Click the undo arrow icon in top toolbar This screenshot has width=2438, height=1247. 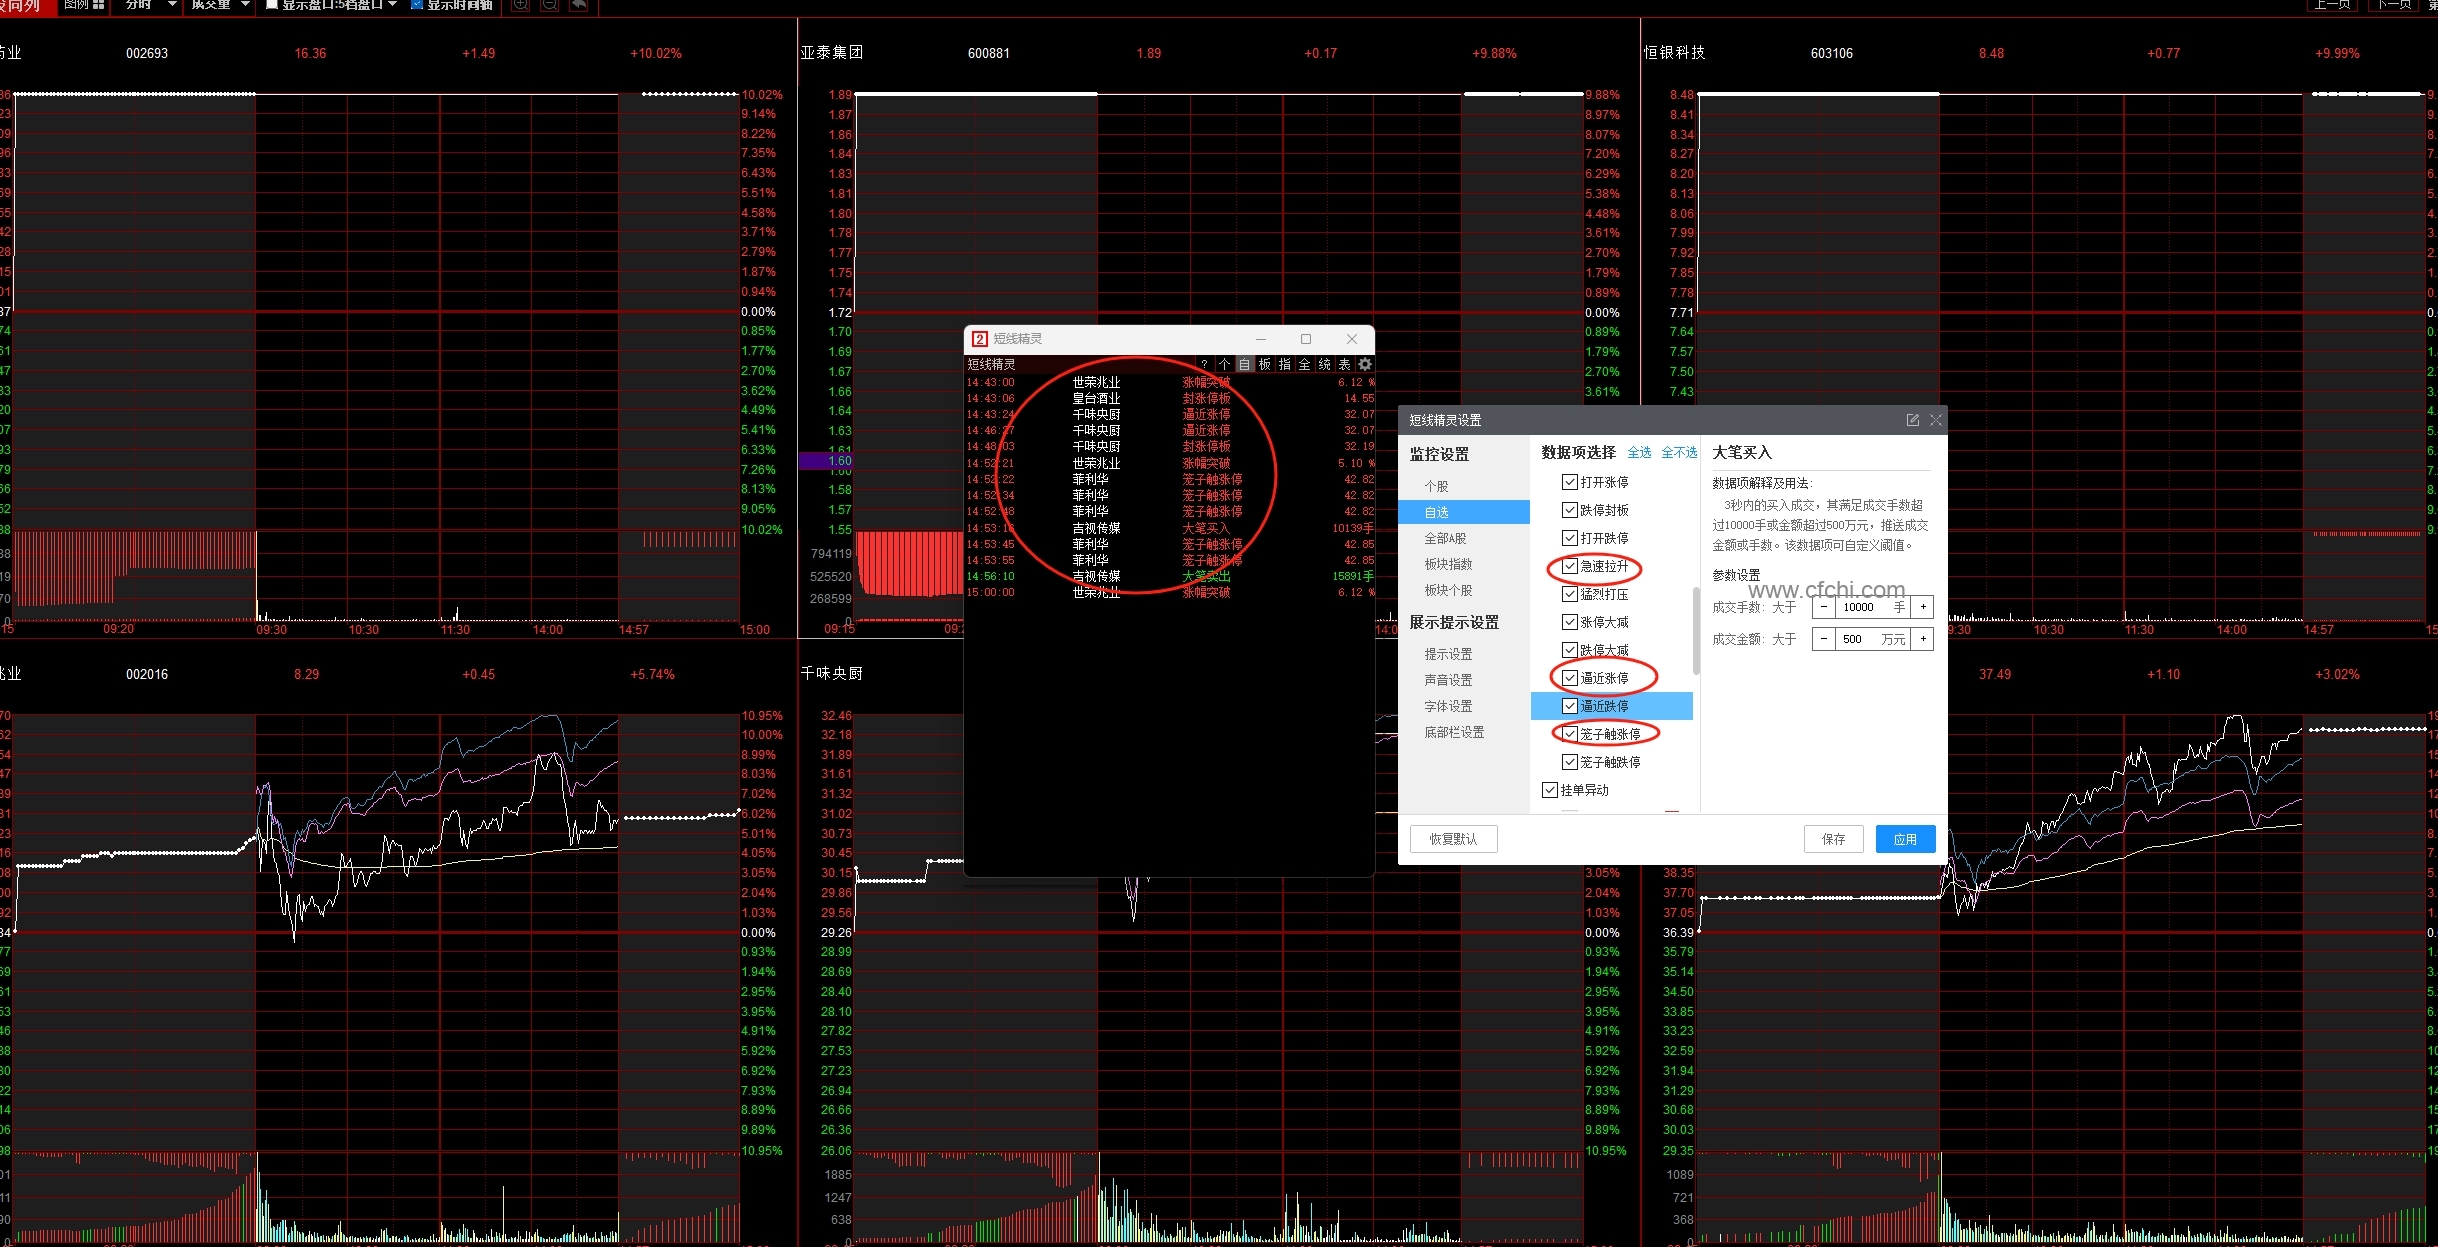tap(578, 5)
